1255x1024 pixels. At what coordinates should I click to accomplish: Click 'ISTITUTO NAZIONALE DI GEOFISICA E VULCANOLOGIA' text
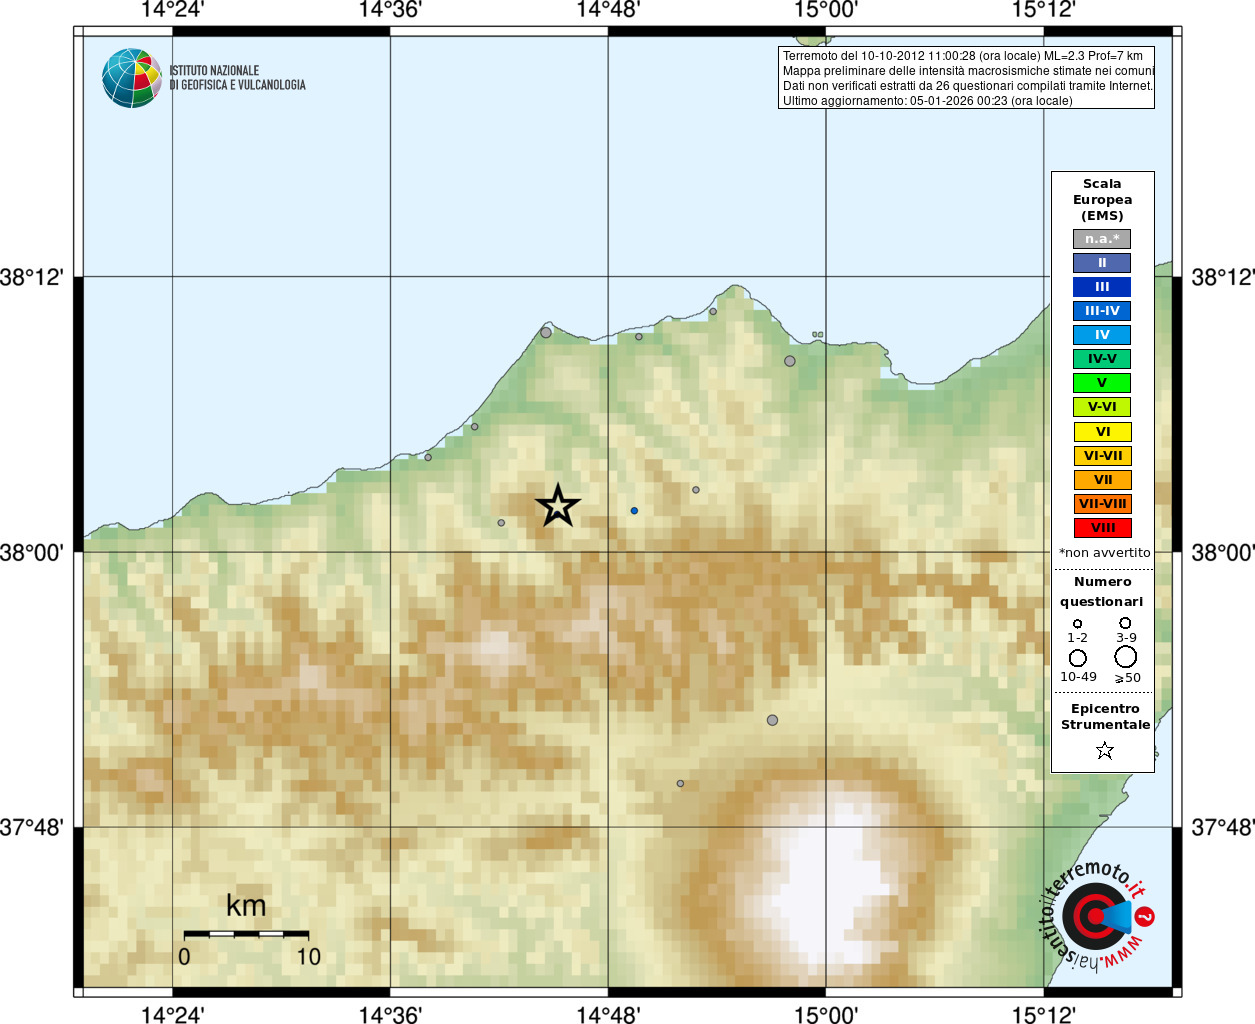[238, 78]
